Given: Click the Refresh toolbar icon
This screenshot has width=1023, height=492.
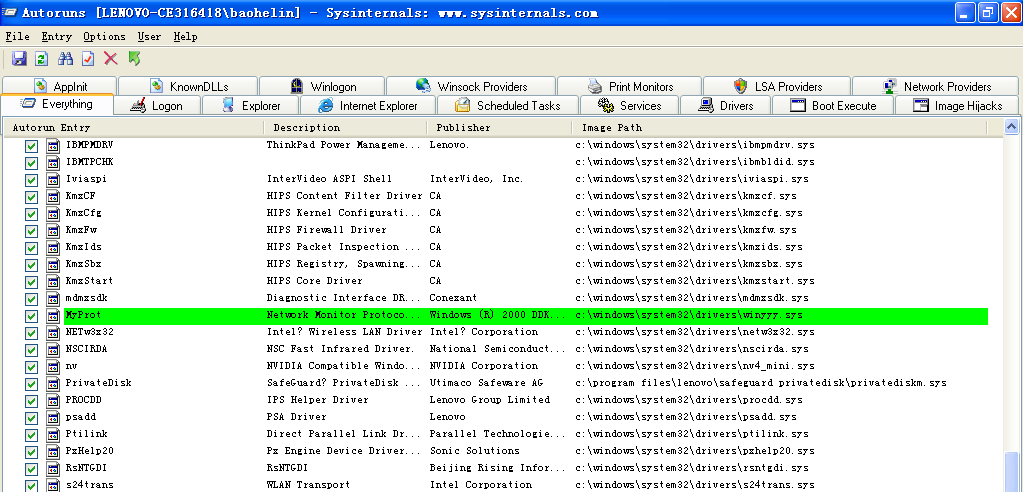Looking at the screenshot, I should pyautogui.click(x=42, y=59).
